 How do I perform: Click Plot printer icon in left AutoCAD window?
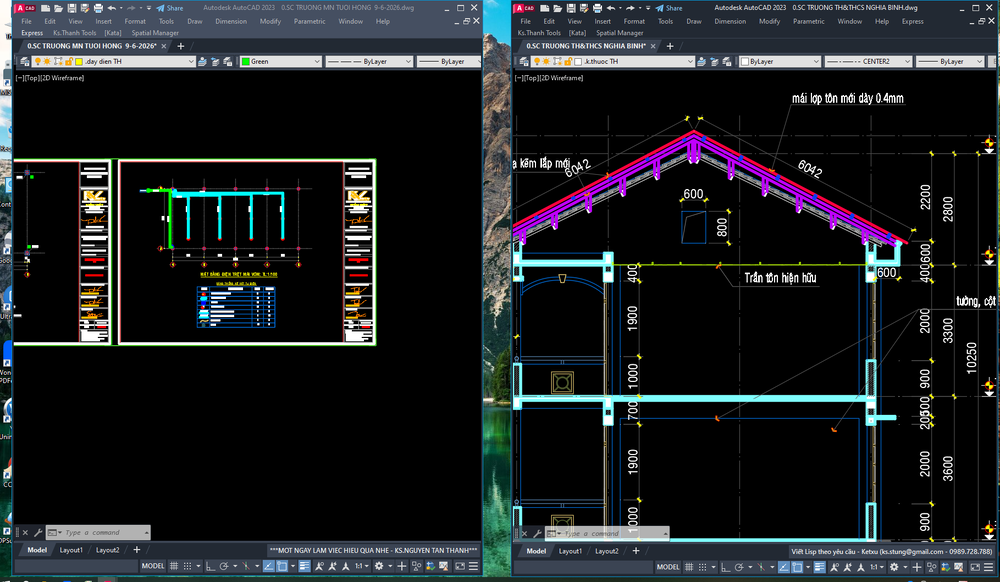coord(98,8)
